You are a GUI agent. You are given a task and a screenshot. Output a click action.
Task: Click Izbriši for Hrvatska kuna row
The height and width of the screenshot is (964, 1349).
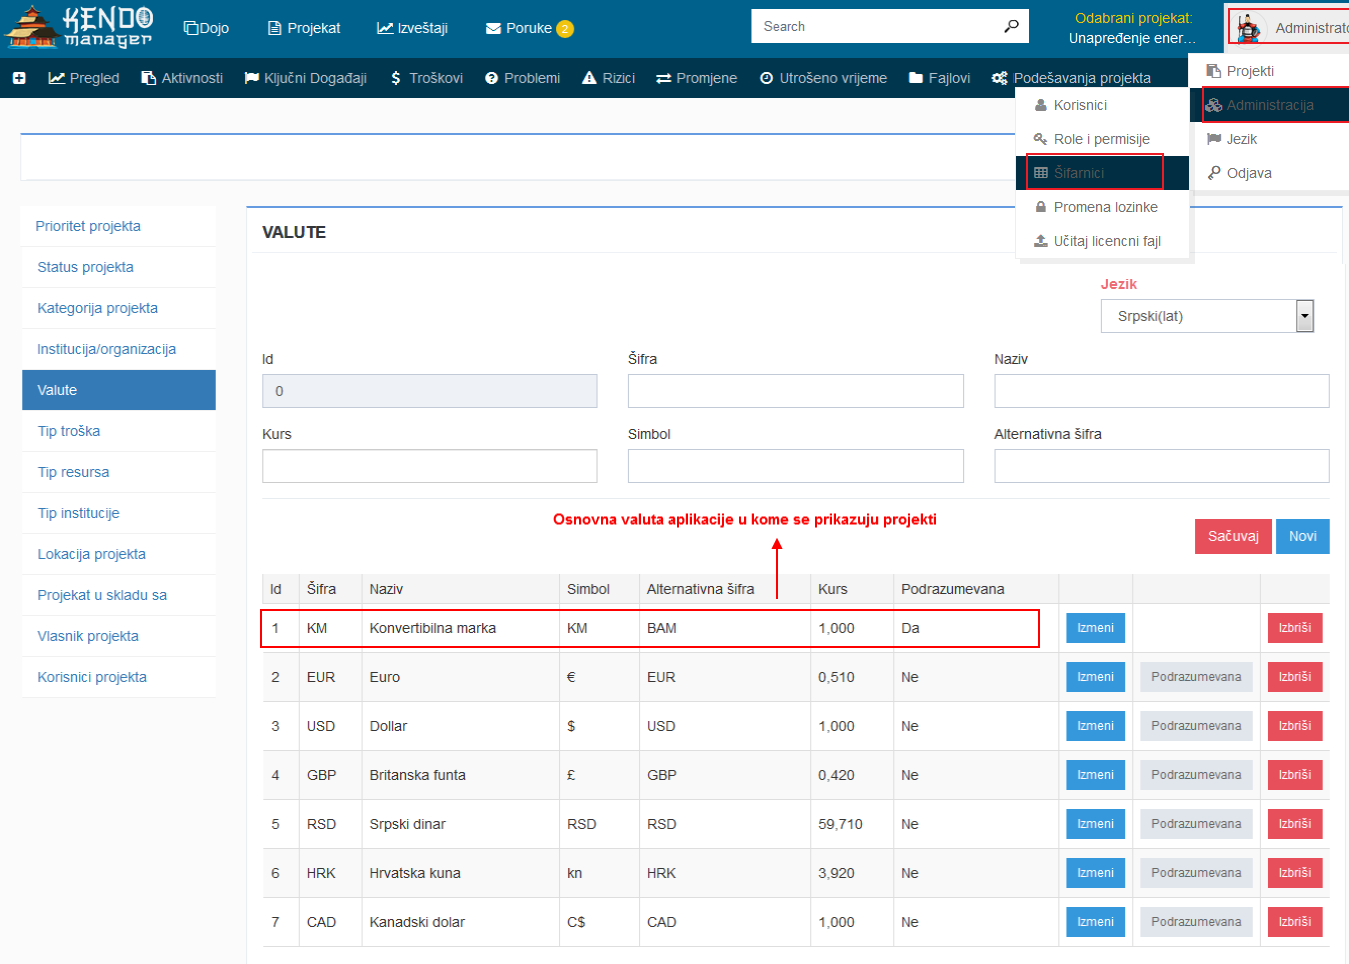(x=1295, y=873)
